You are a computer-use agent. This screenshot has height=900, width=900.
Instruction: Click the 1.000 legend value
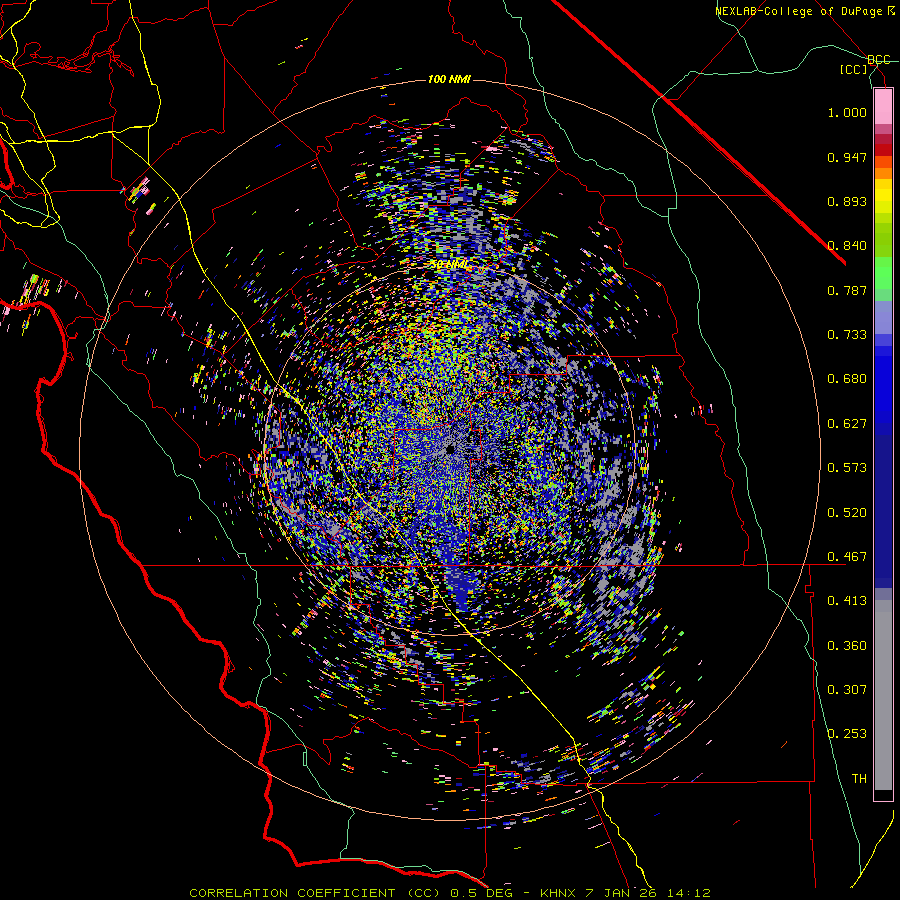[847, 112]
